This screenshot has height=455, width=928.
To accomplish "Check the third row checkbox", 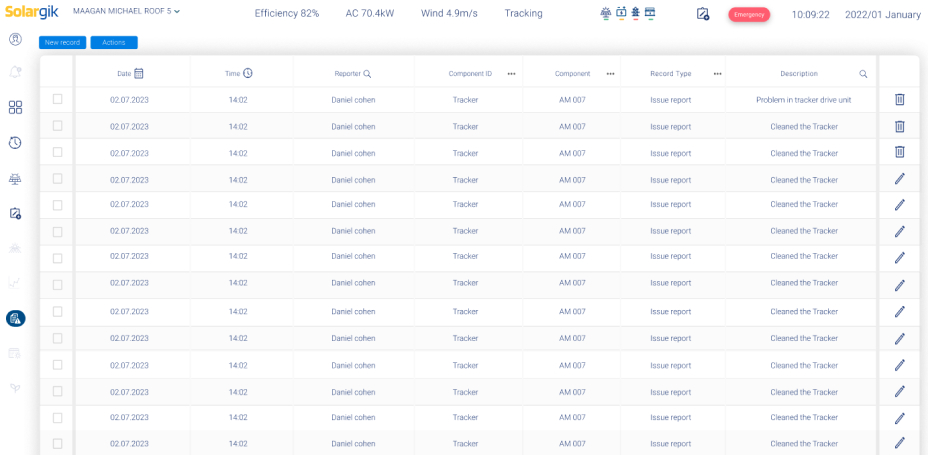I will click(57, 152).
